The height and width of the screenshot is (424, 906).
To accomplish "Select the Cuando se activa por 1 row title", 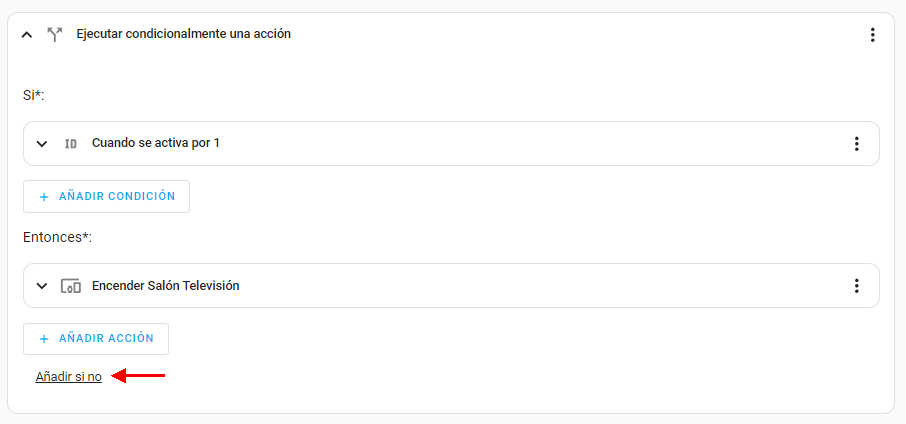I will coord(156,143).
